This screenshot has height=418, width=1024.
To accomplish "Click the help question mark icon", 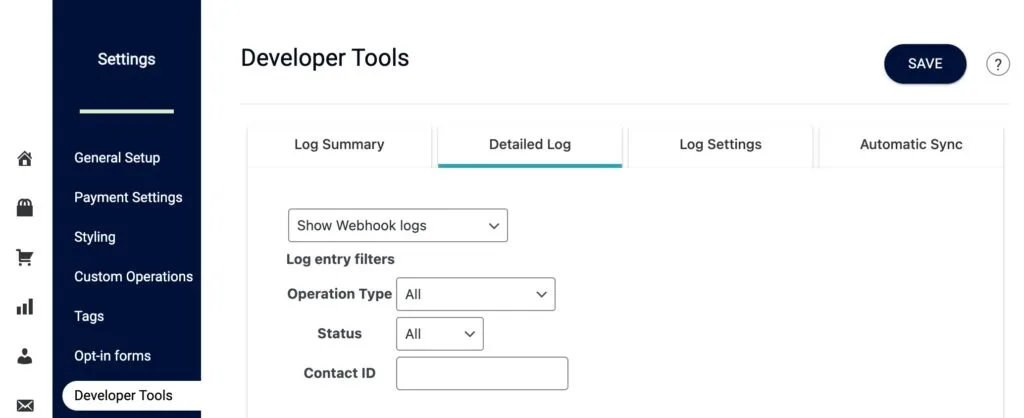I will [x=998, y=64].
